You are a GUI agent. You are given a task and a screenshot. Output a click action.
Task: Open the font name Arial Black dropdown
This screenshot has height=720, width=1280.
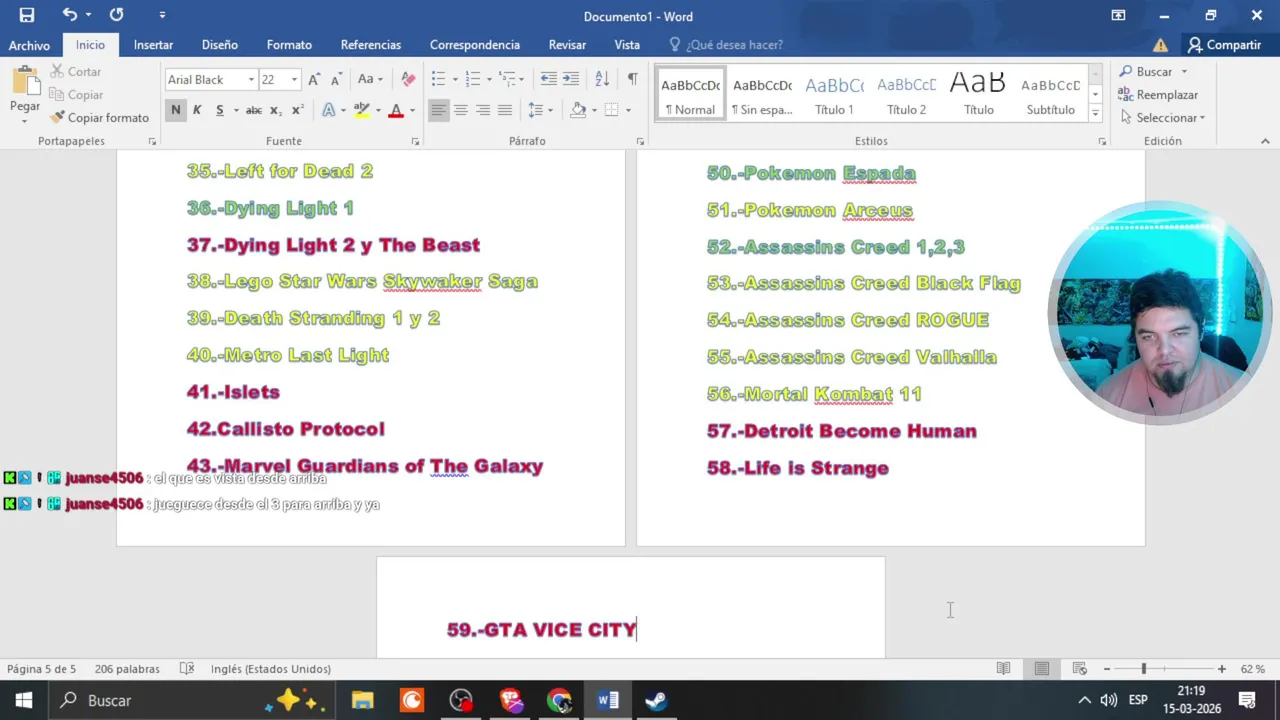(x=251, y=79)
